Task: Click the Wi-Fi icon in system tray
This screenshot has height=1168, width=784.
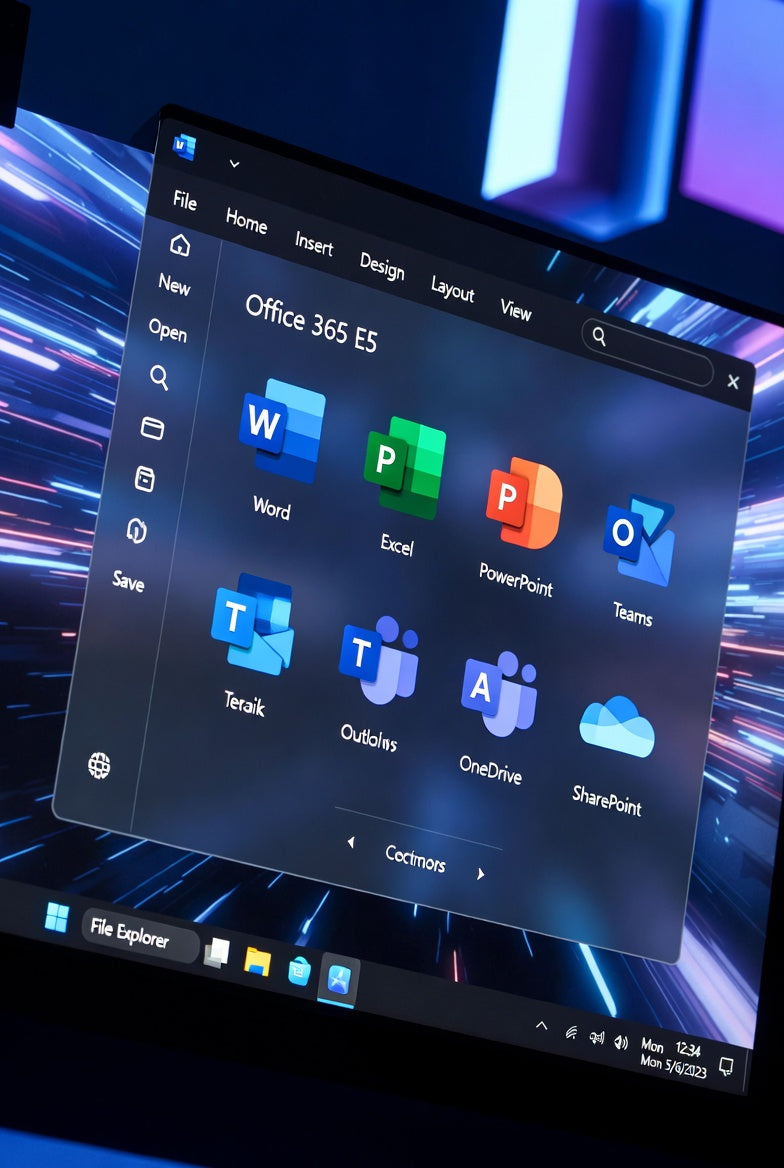Action: [571, 1032]
